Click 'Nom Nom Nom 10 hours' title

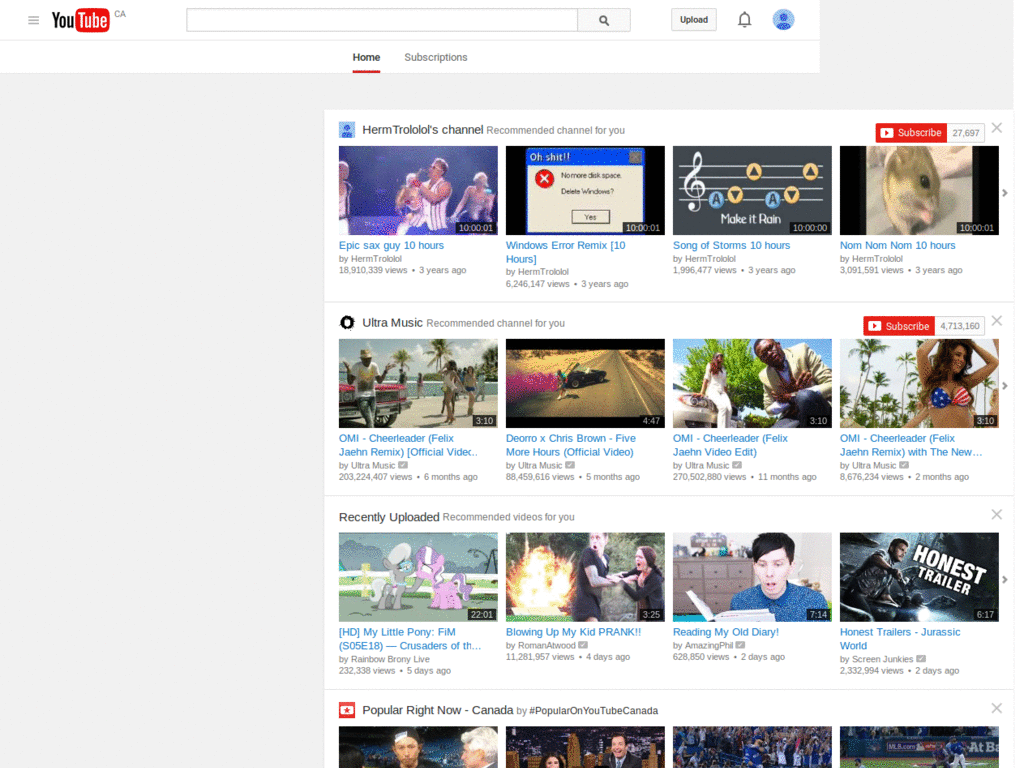(x=897, y=246)
